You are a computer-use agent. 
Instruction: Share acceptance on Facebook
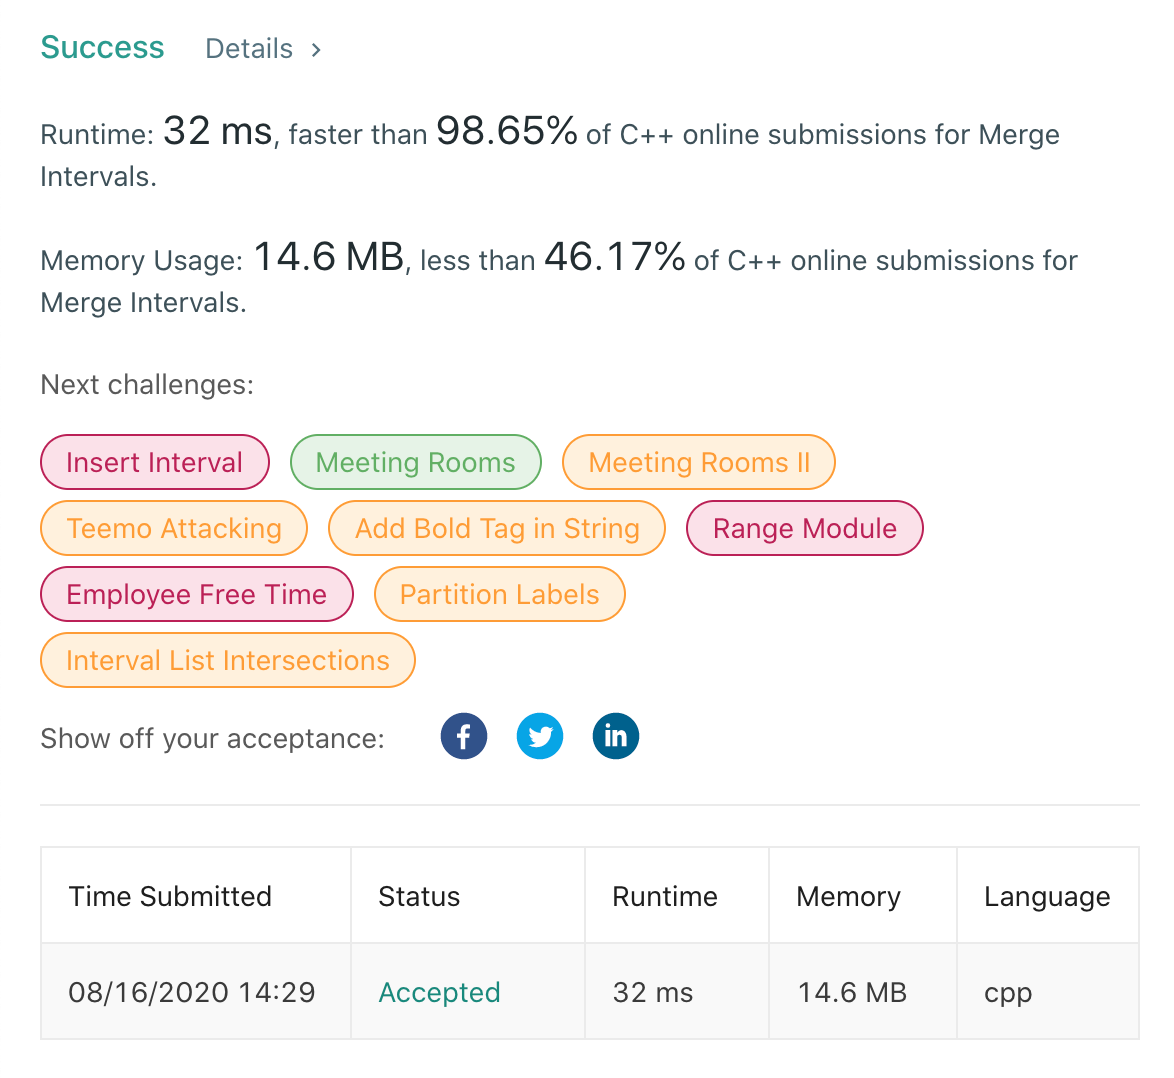tap(463, 736)
